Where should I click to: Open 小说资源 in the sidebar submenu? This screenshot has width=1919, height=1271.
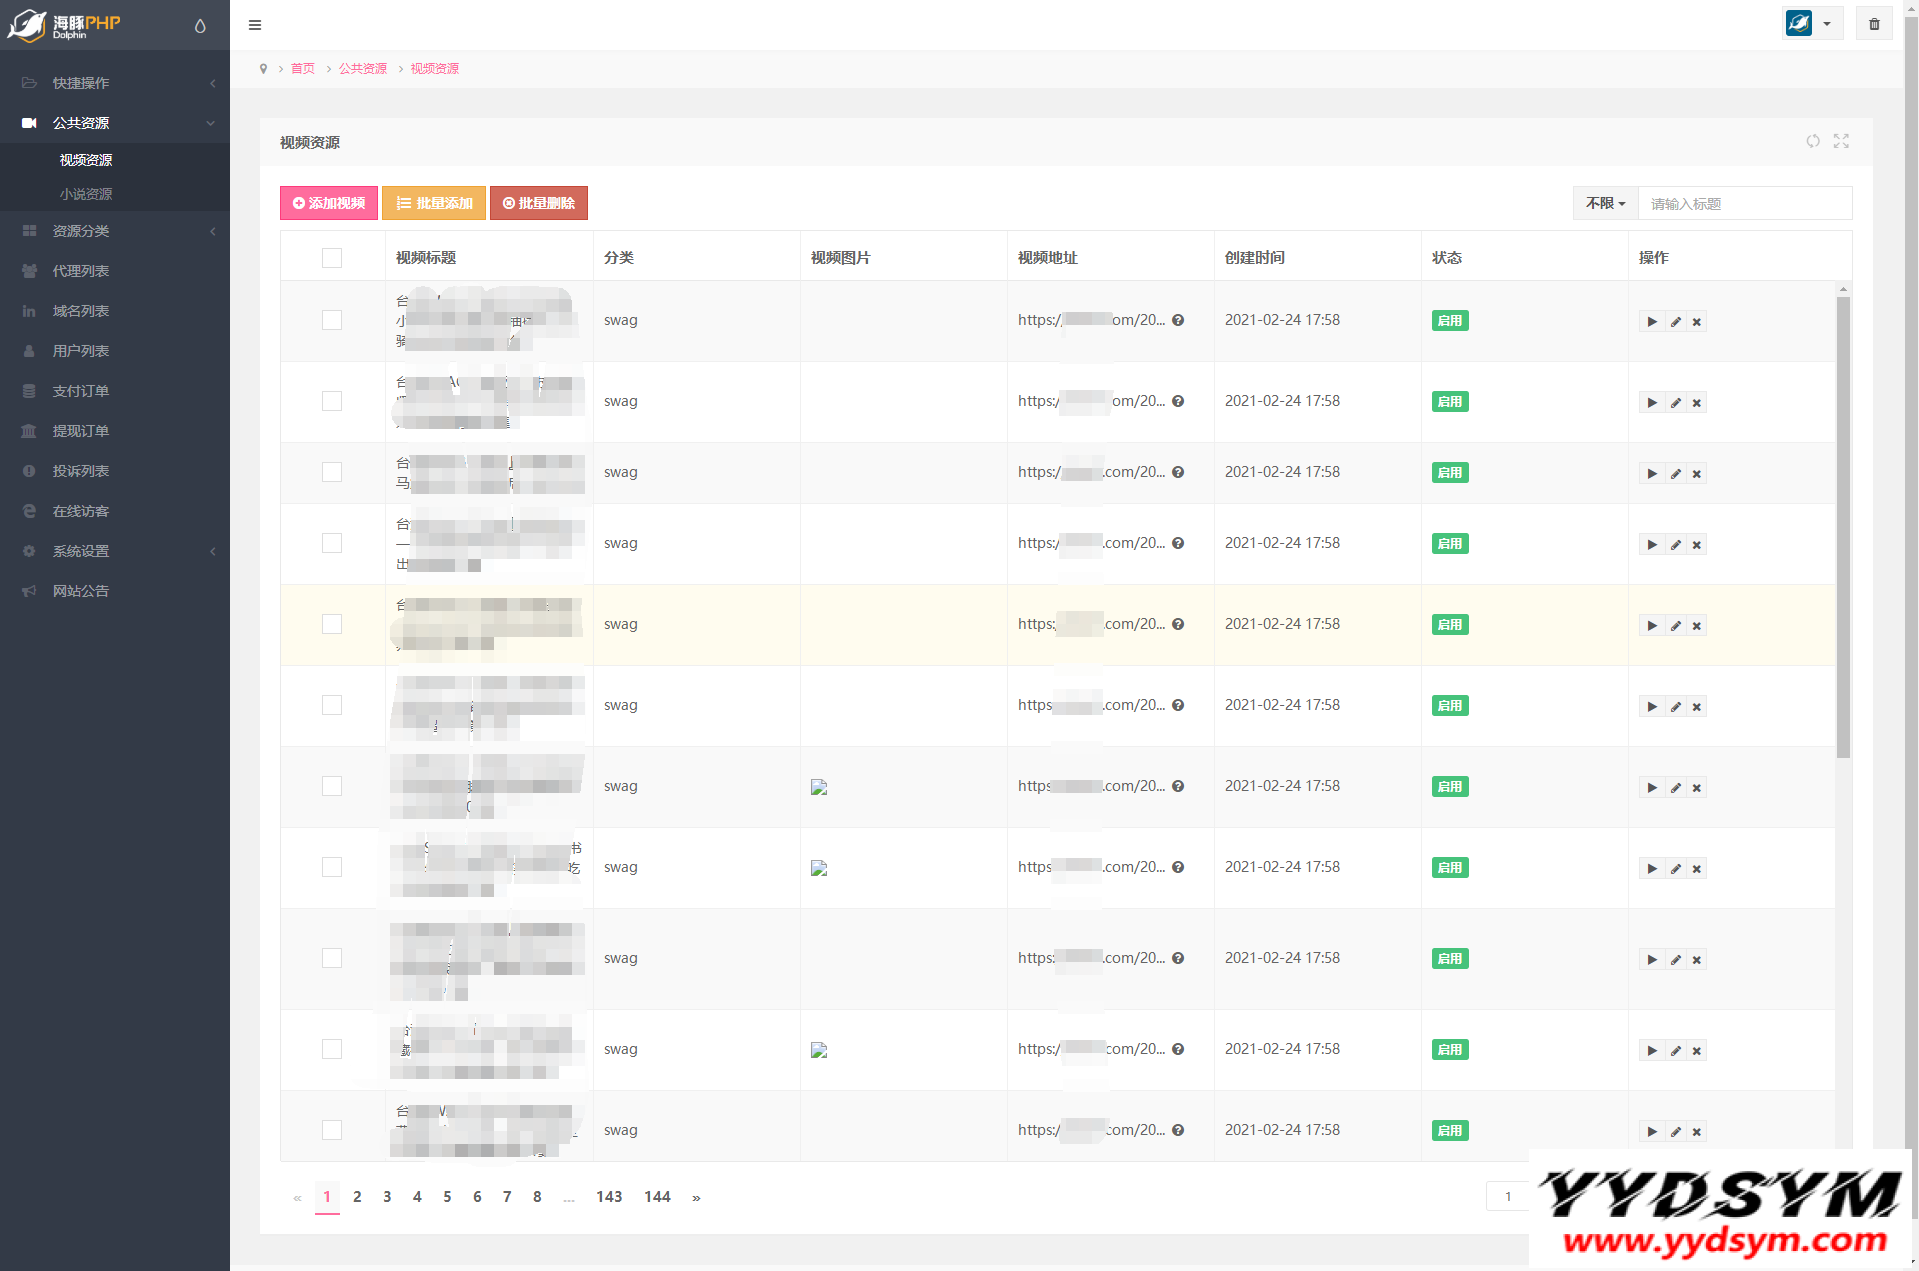point(86,194)
